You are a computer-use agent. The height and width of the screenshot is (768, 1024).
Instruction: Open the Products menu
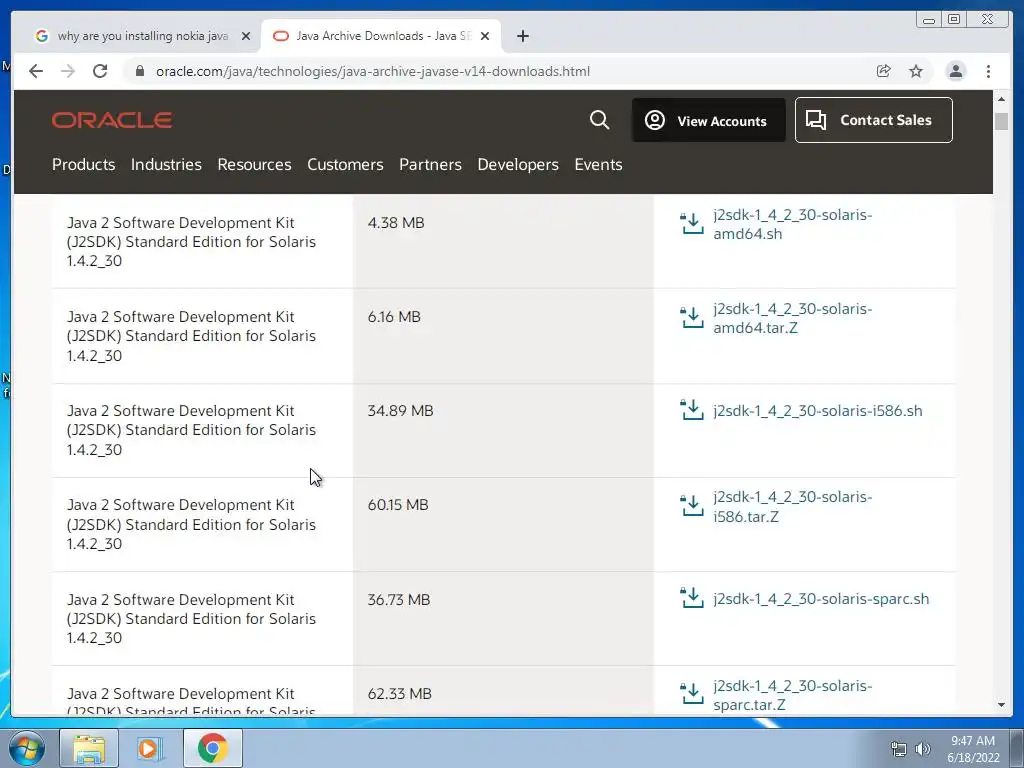point(84,165)
